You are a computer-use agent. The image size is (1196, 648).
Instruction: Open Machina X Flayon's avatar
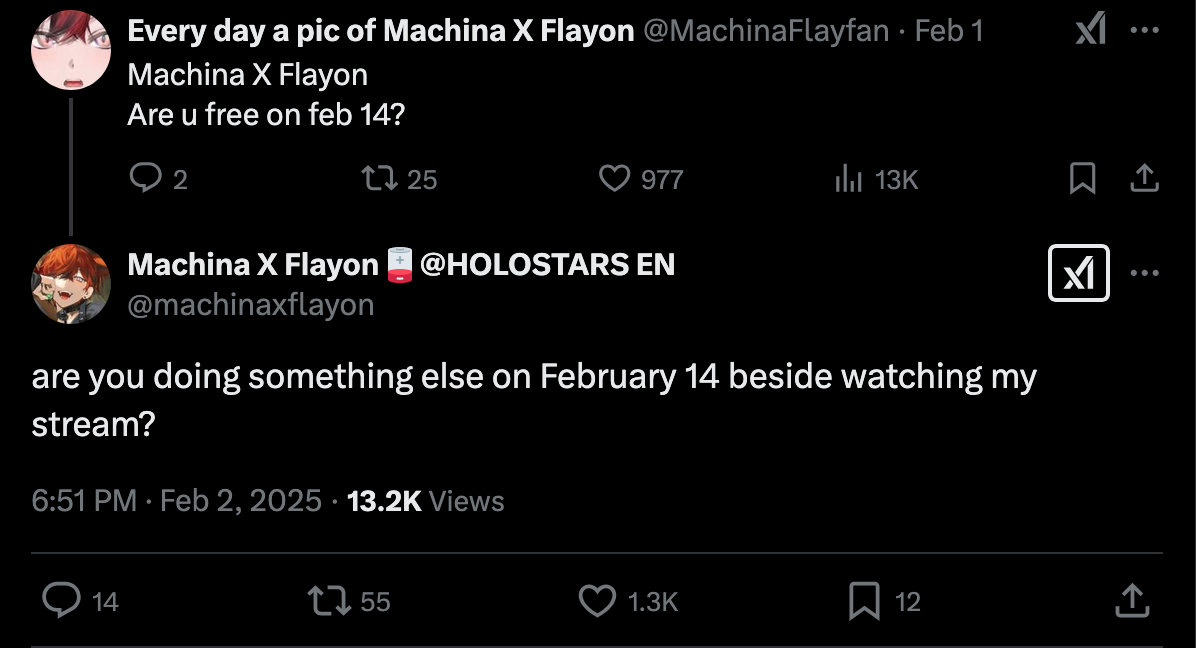[x=71, y=284]
